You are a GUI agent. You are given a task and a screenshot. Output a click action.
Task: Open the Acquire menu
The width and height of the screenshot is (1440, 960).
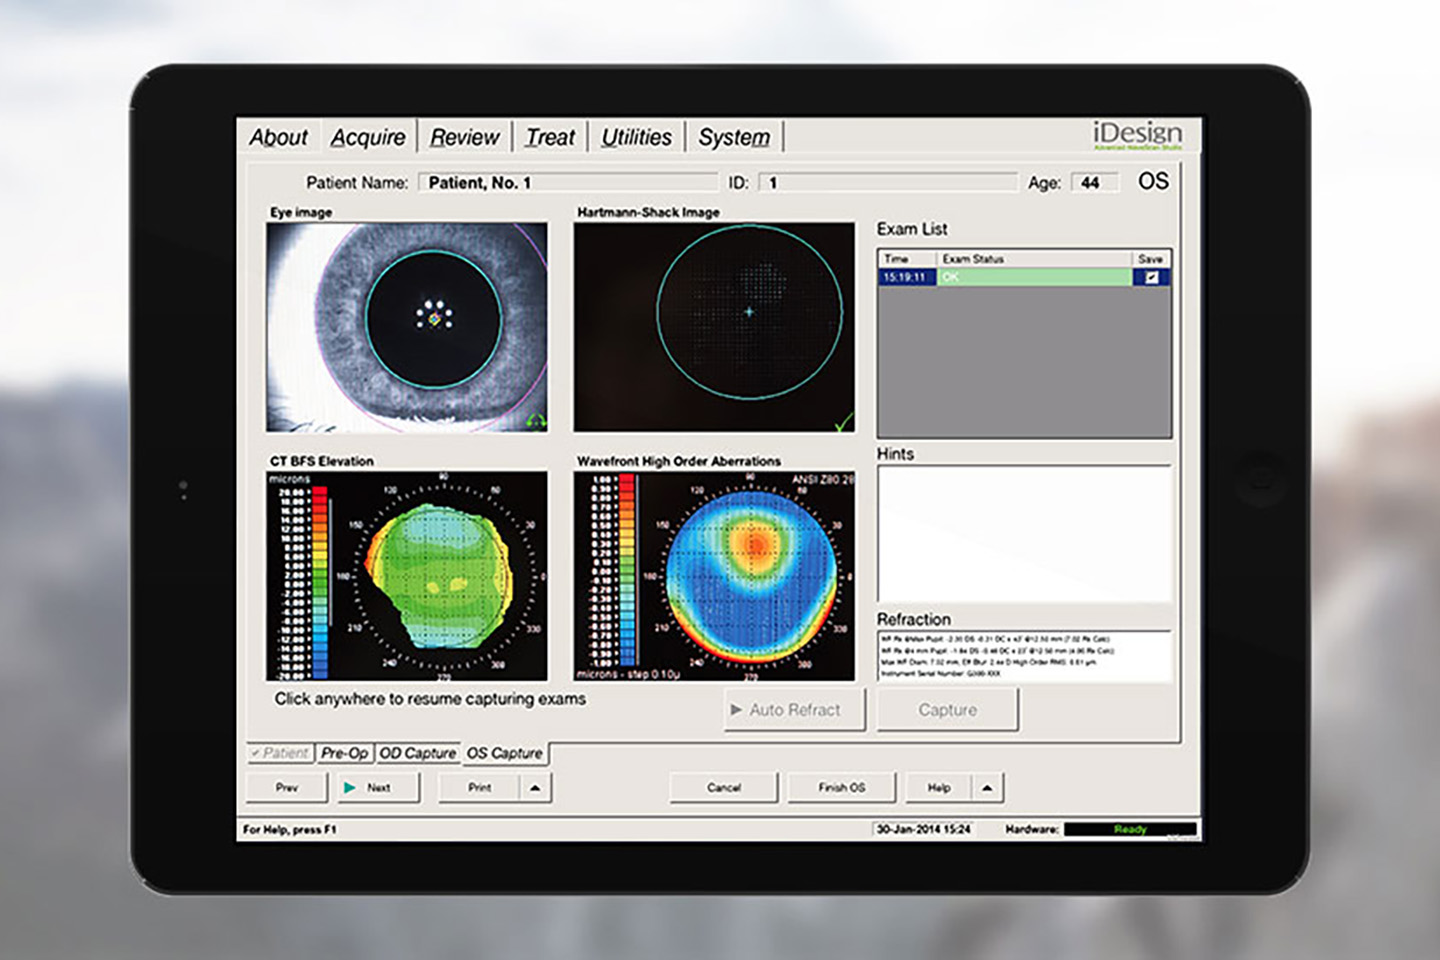[368, 137]
